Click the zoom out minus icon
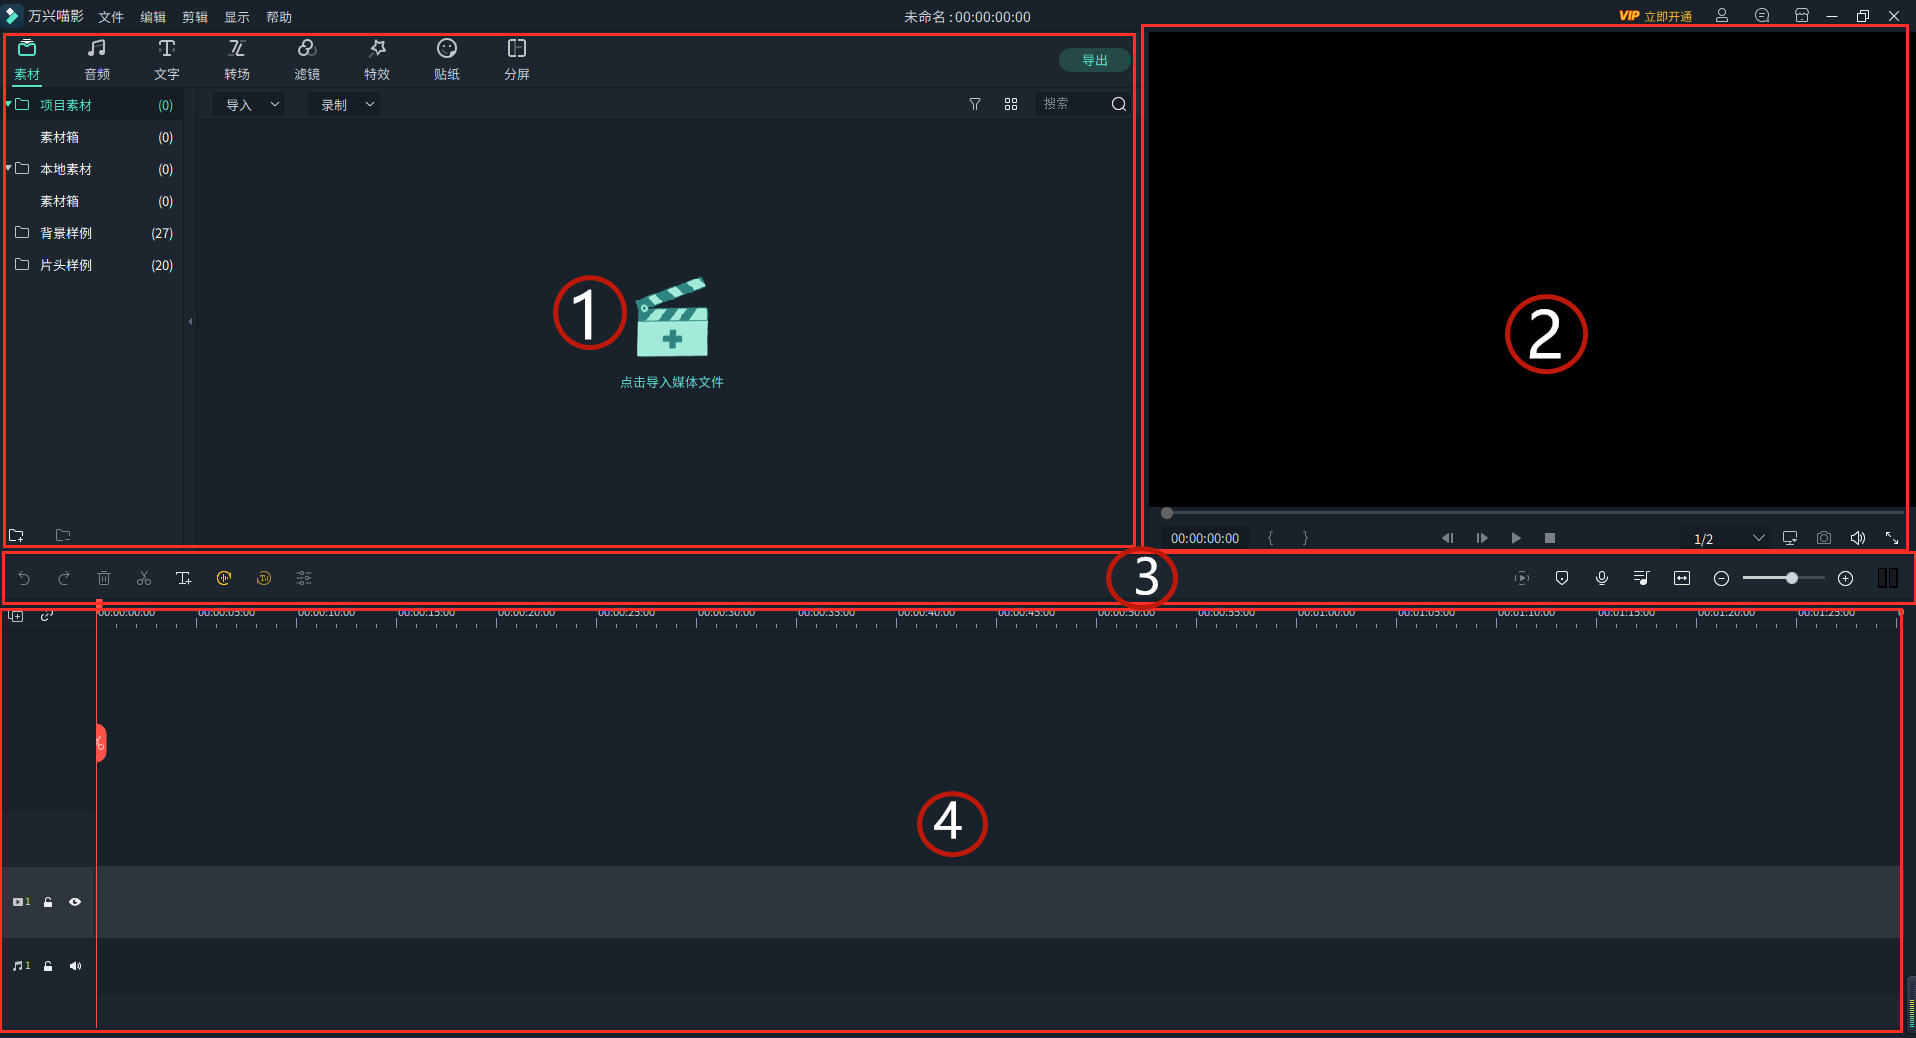 (1721, 578)
